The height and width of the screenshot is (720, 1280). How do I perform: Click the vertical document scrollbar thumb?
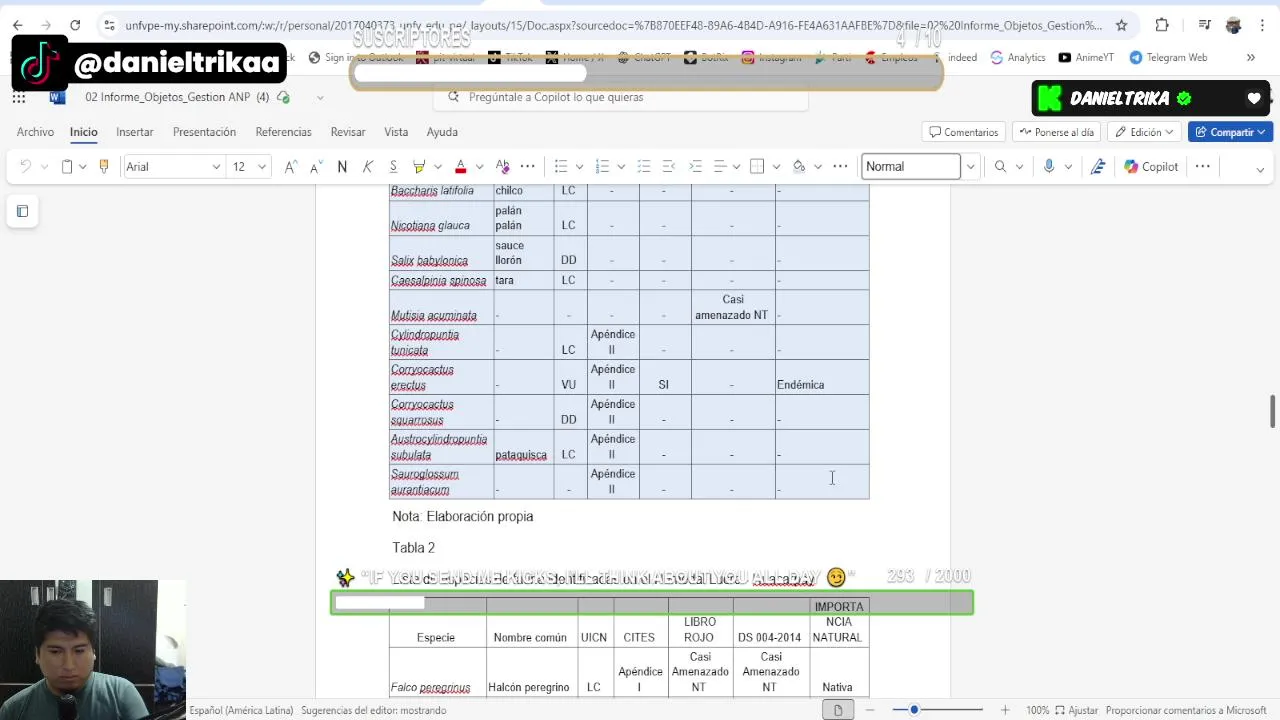(1273, 412)
